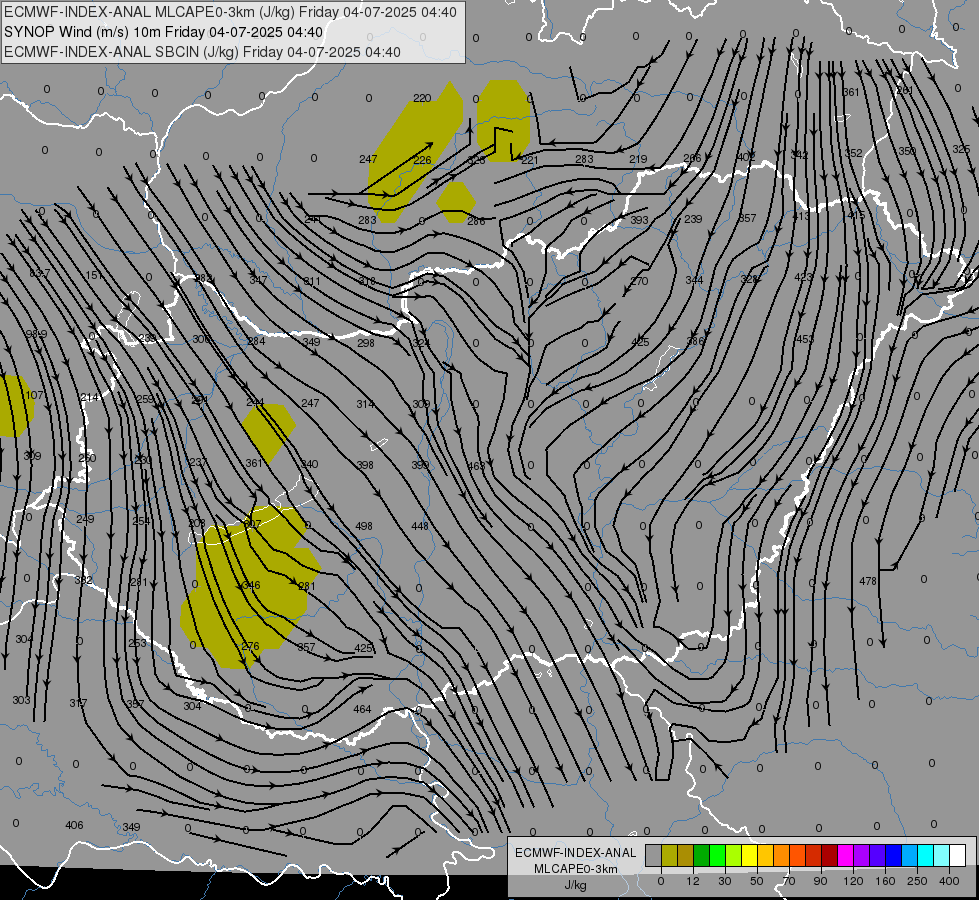
Task: Click the map value 332
Action: (84, 580)
